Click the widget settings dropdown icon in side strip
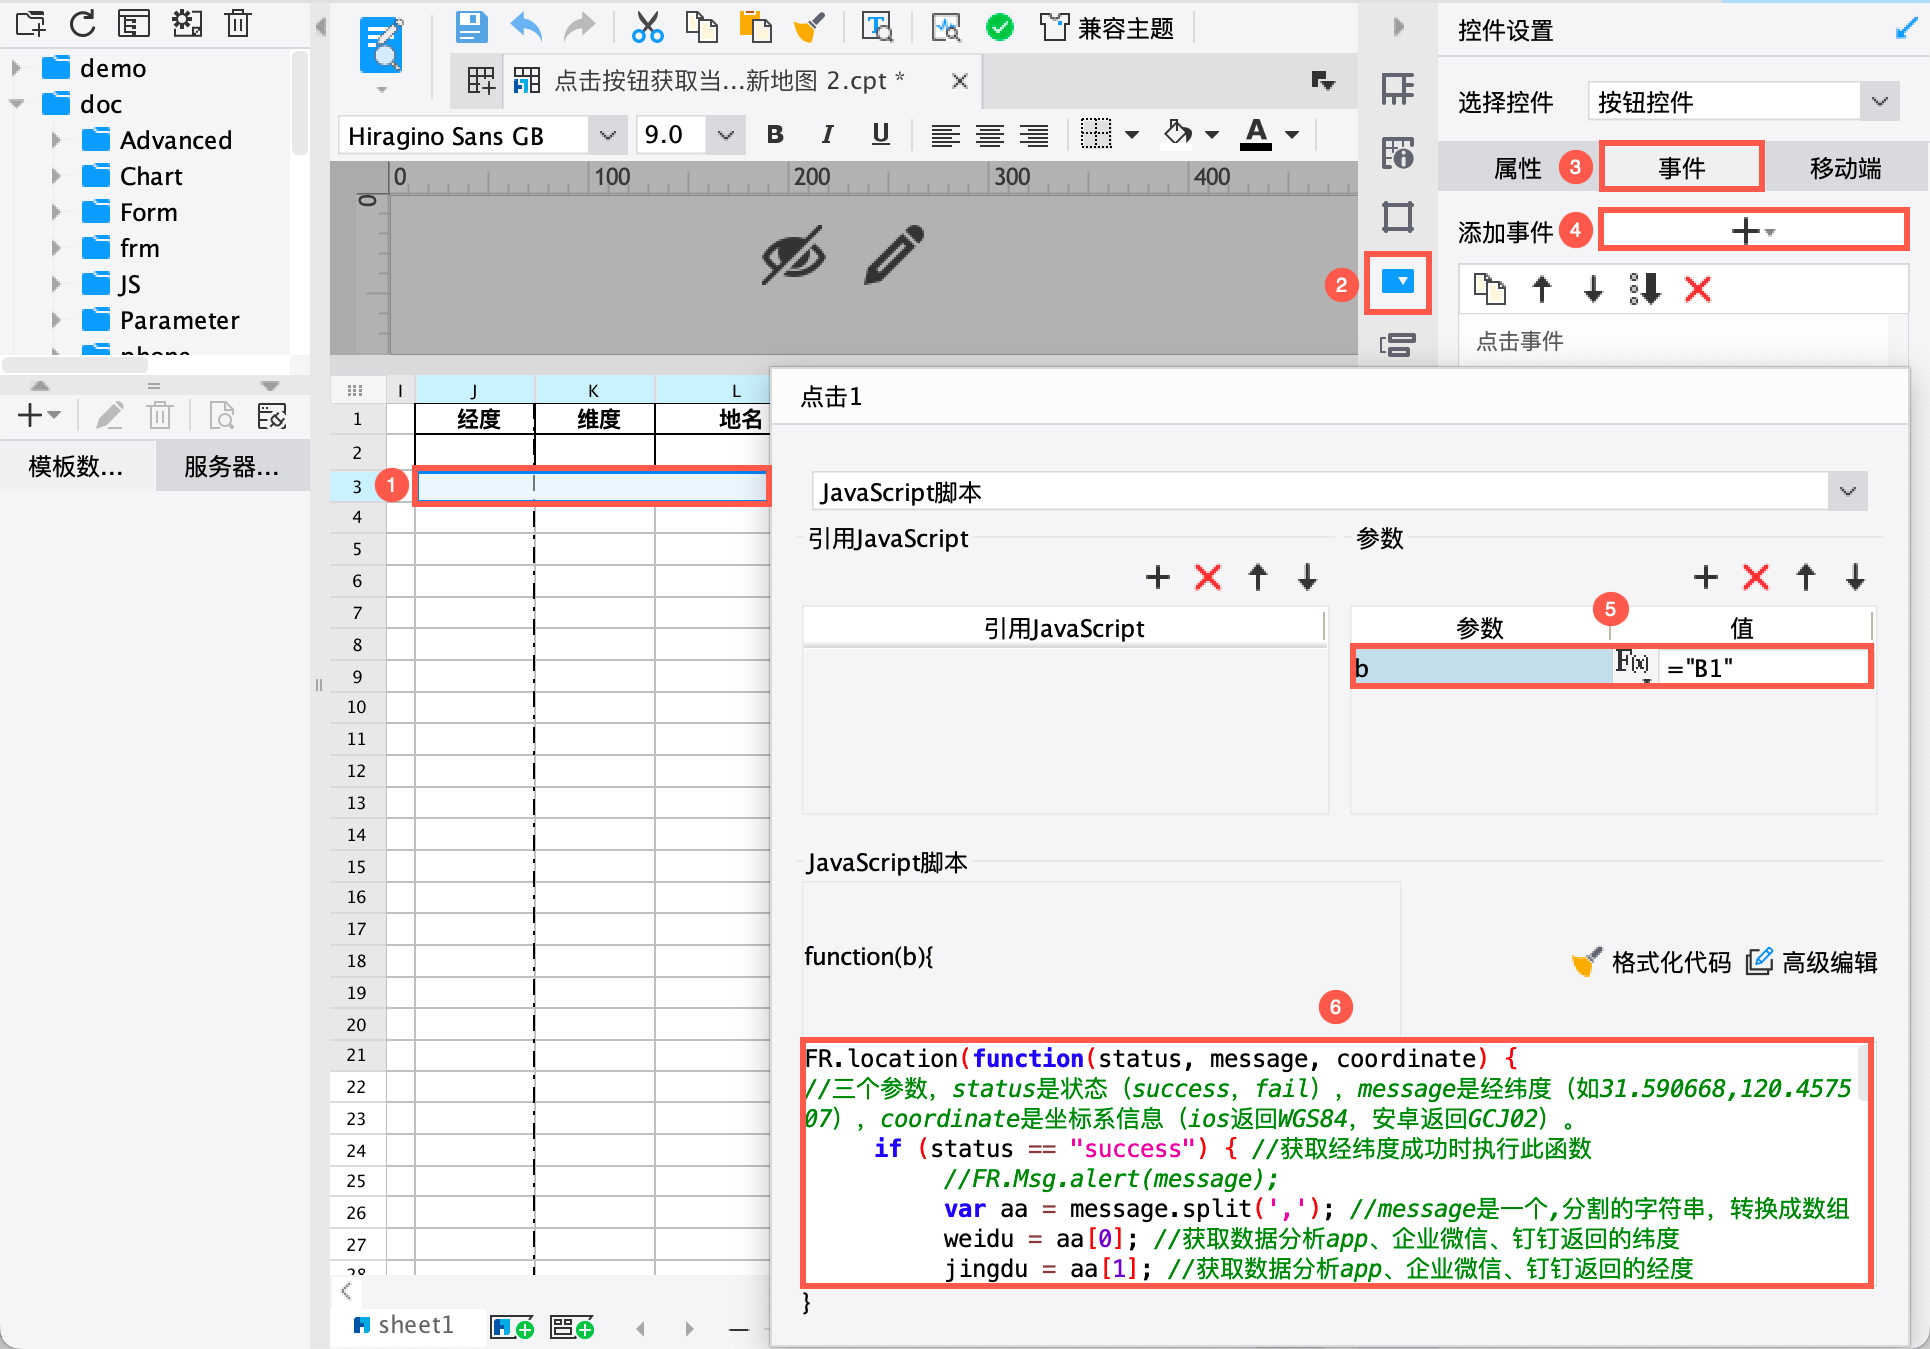Screen dimensions: 1930x1349 (1397, 282)
